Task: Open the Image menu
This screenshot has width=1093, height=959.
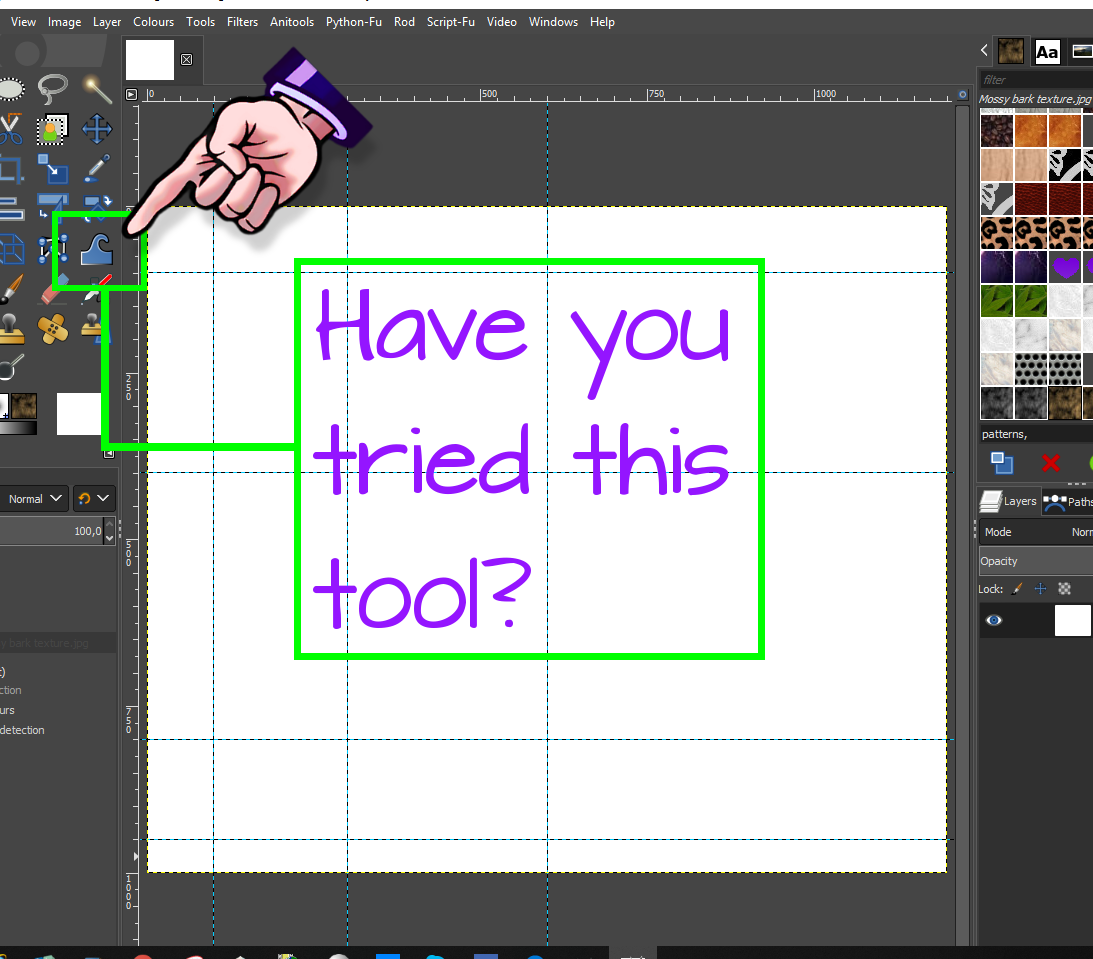Action: 64,22
